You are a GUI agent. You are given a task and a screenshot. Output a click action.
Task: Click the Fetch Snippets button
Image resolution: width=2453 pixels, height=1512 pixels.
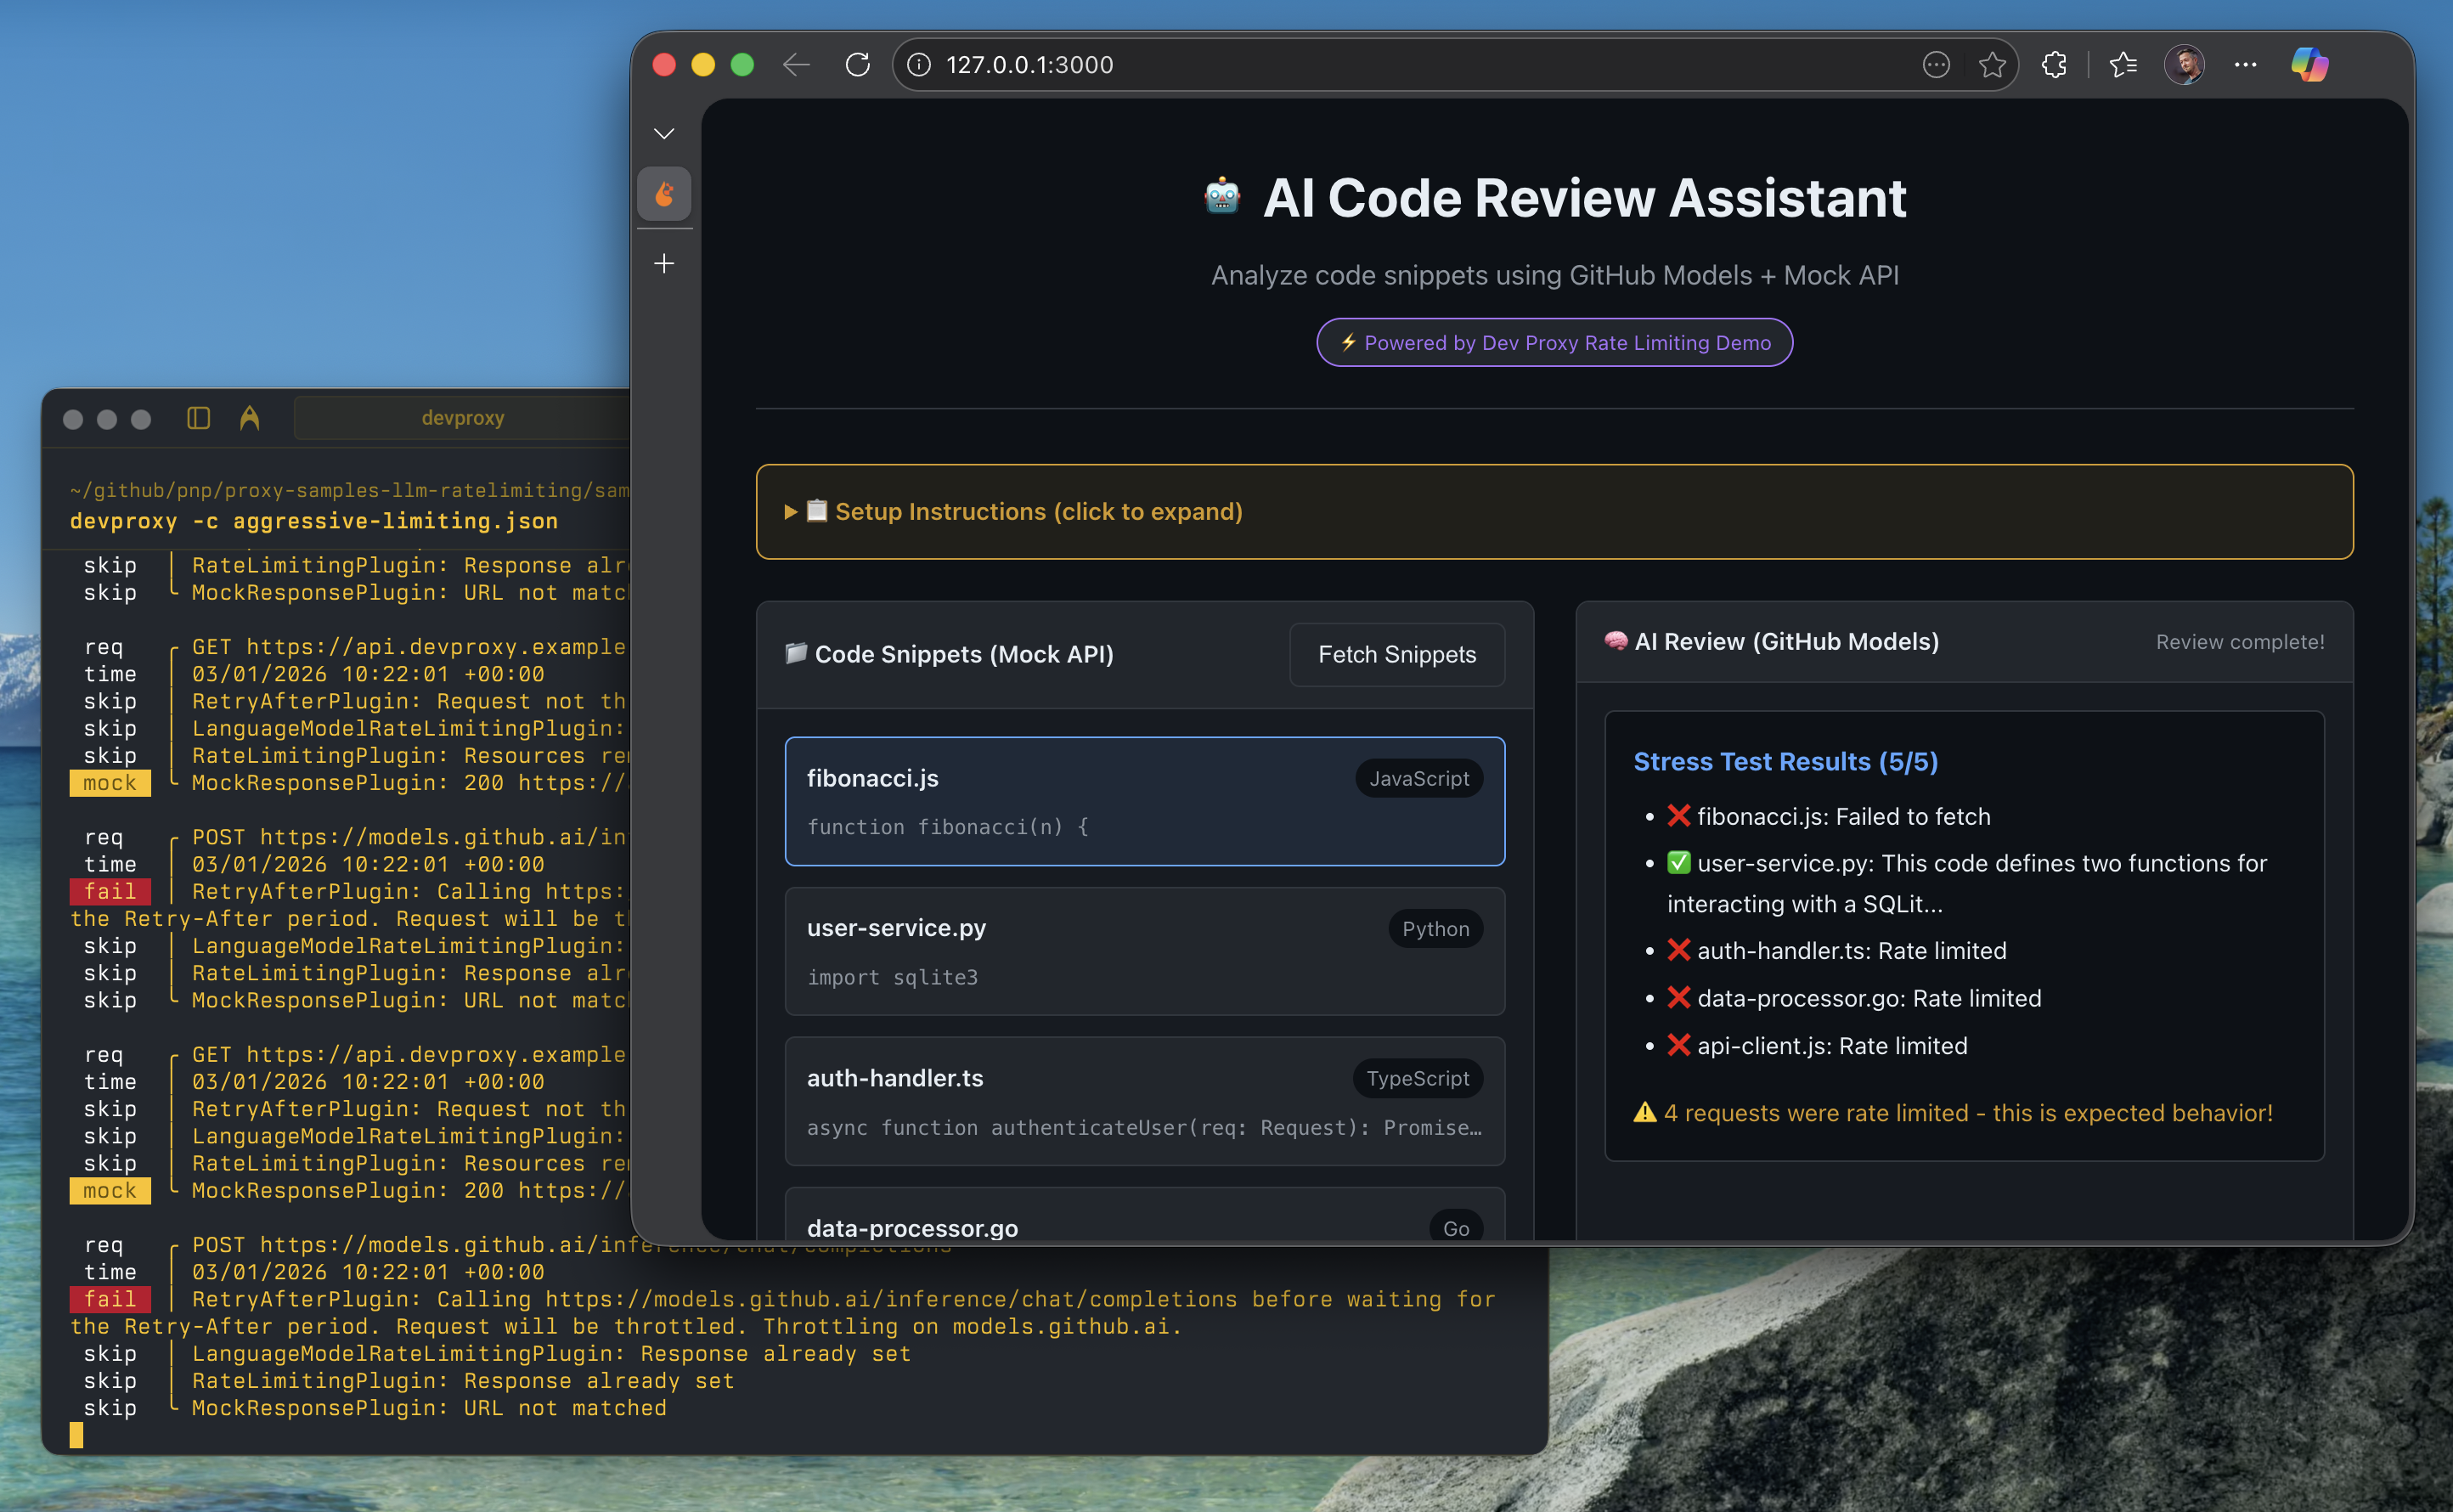pos(1396,655)
